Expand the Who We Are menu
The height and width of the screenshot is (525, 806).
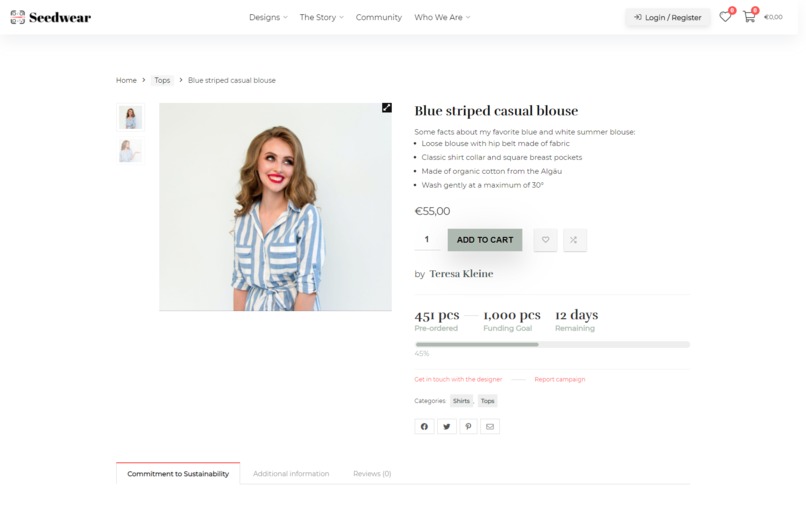442,17
